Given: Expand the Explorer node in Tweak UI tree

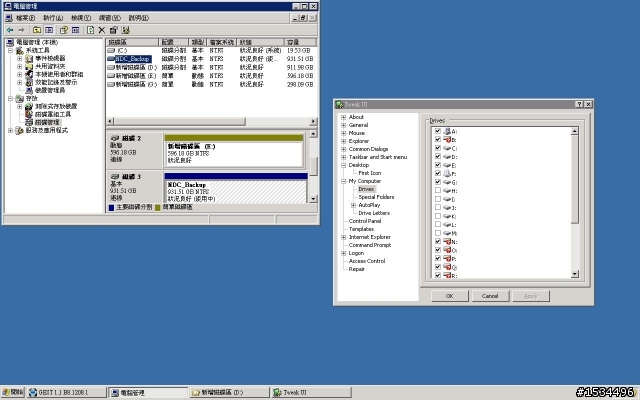Looking at the screenshot, I should [x=343, y=141].
